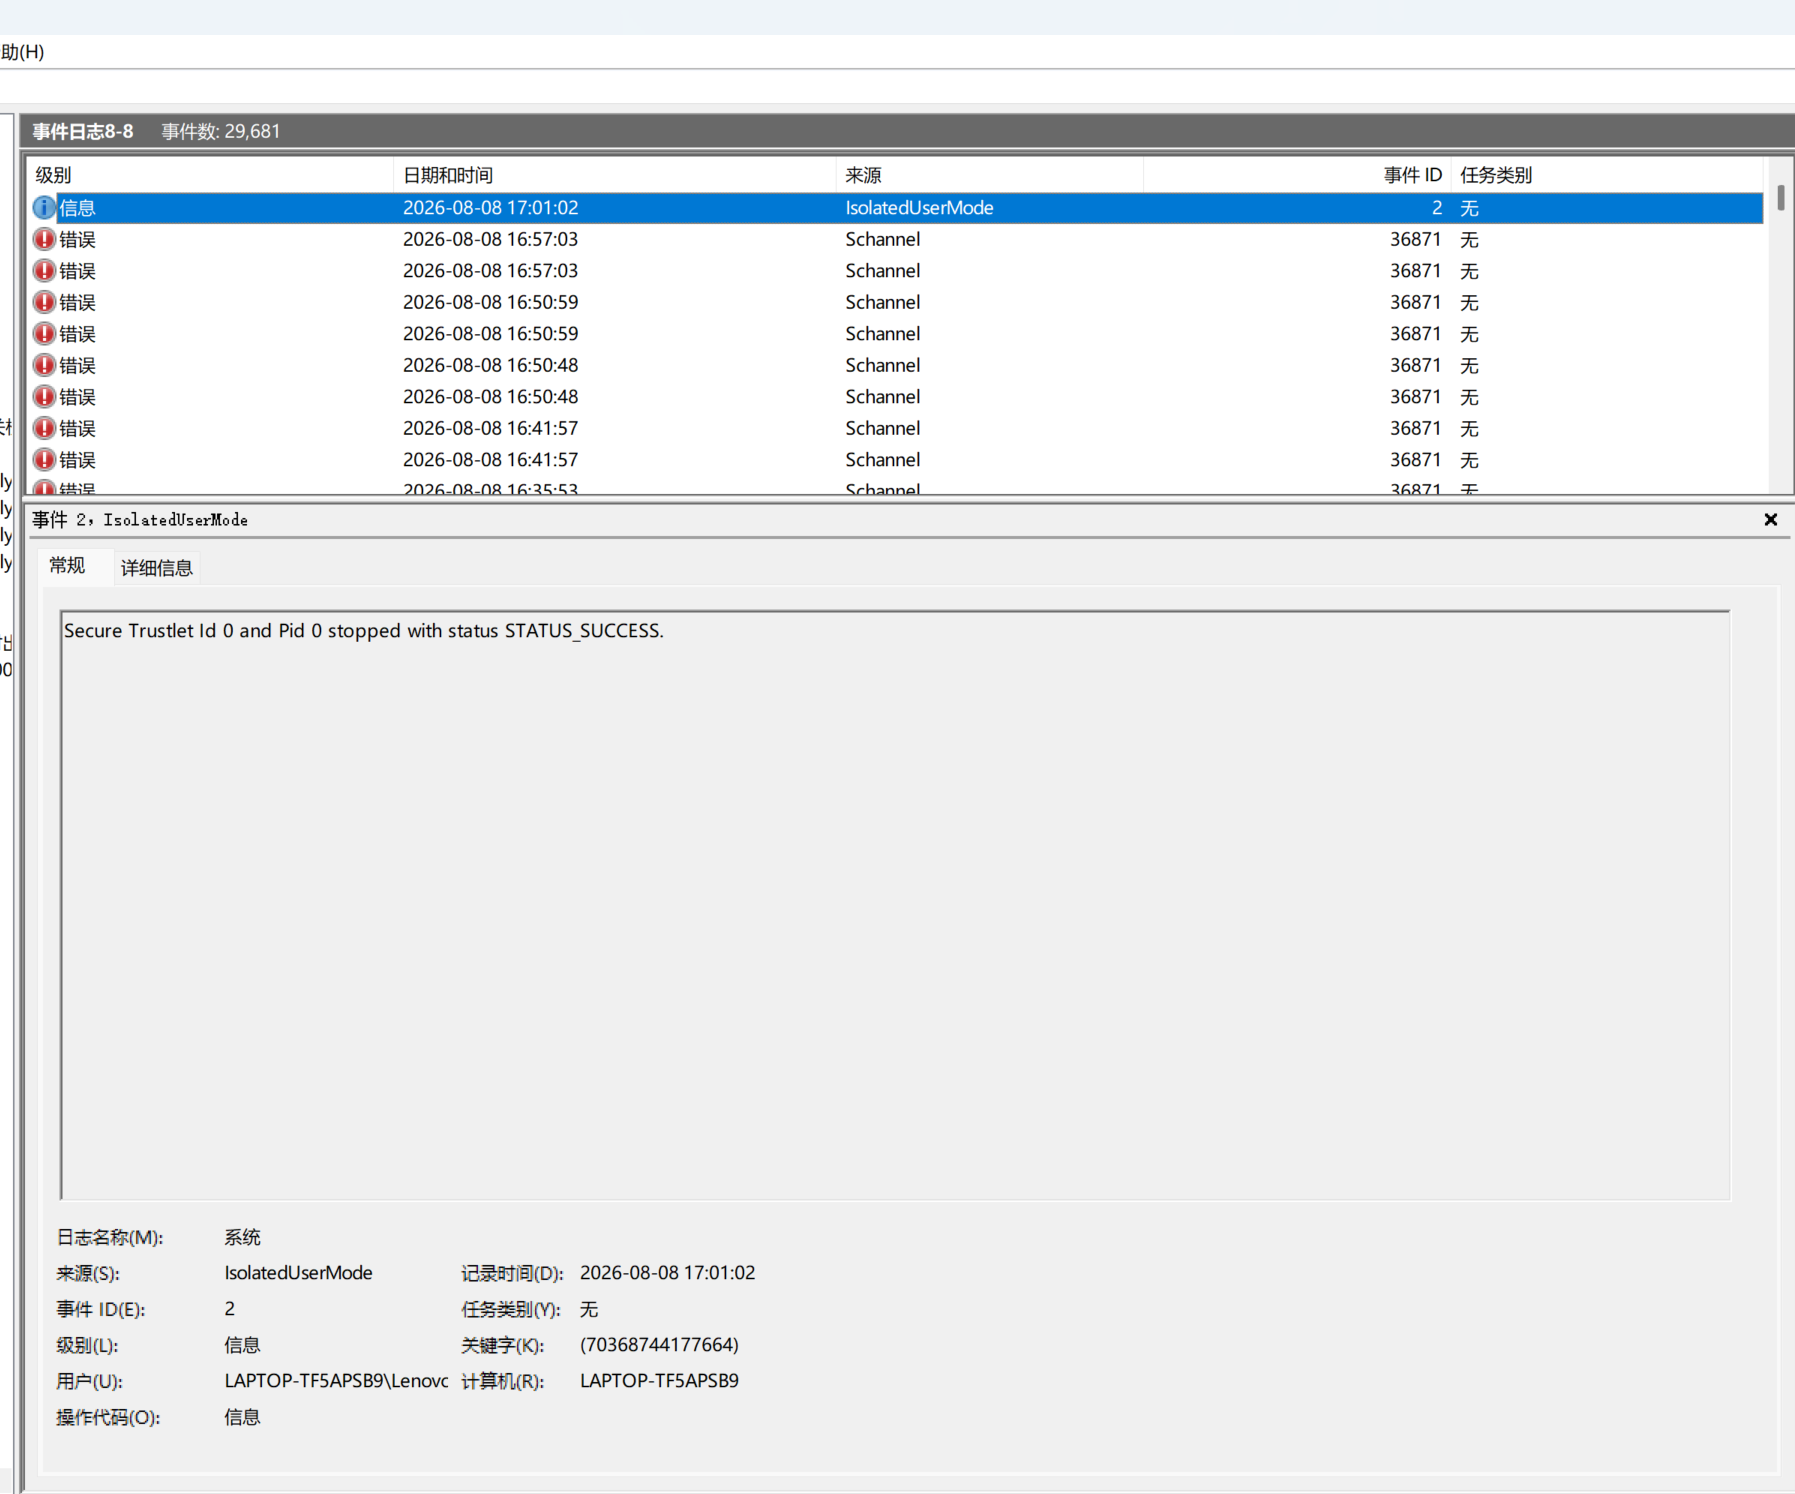Click the 用户(U): label
The width and height of the screenshot is (1795, 1494).
[90, 1381]
